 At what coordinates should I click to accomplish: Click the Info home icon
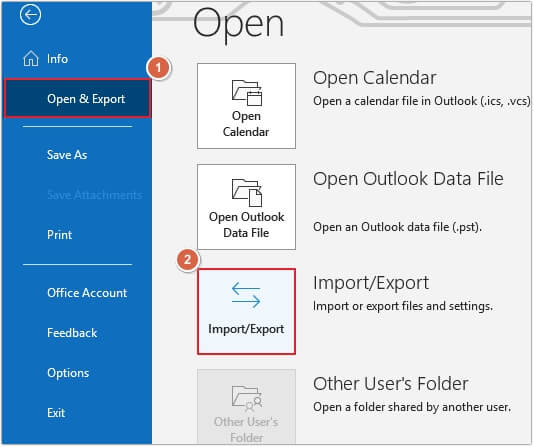(x=31, y=58)
